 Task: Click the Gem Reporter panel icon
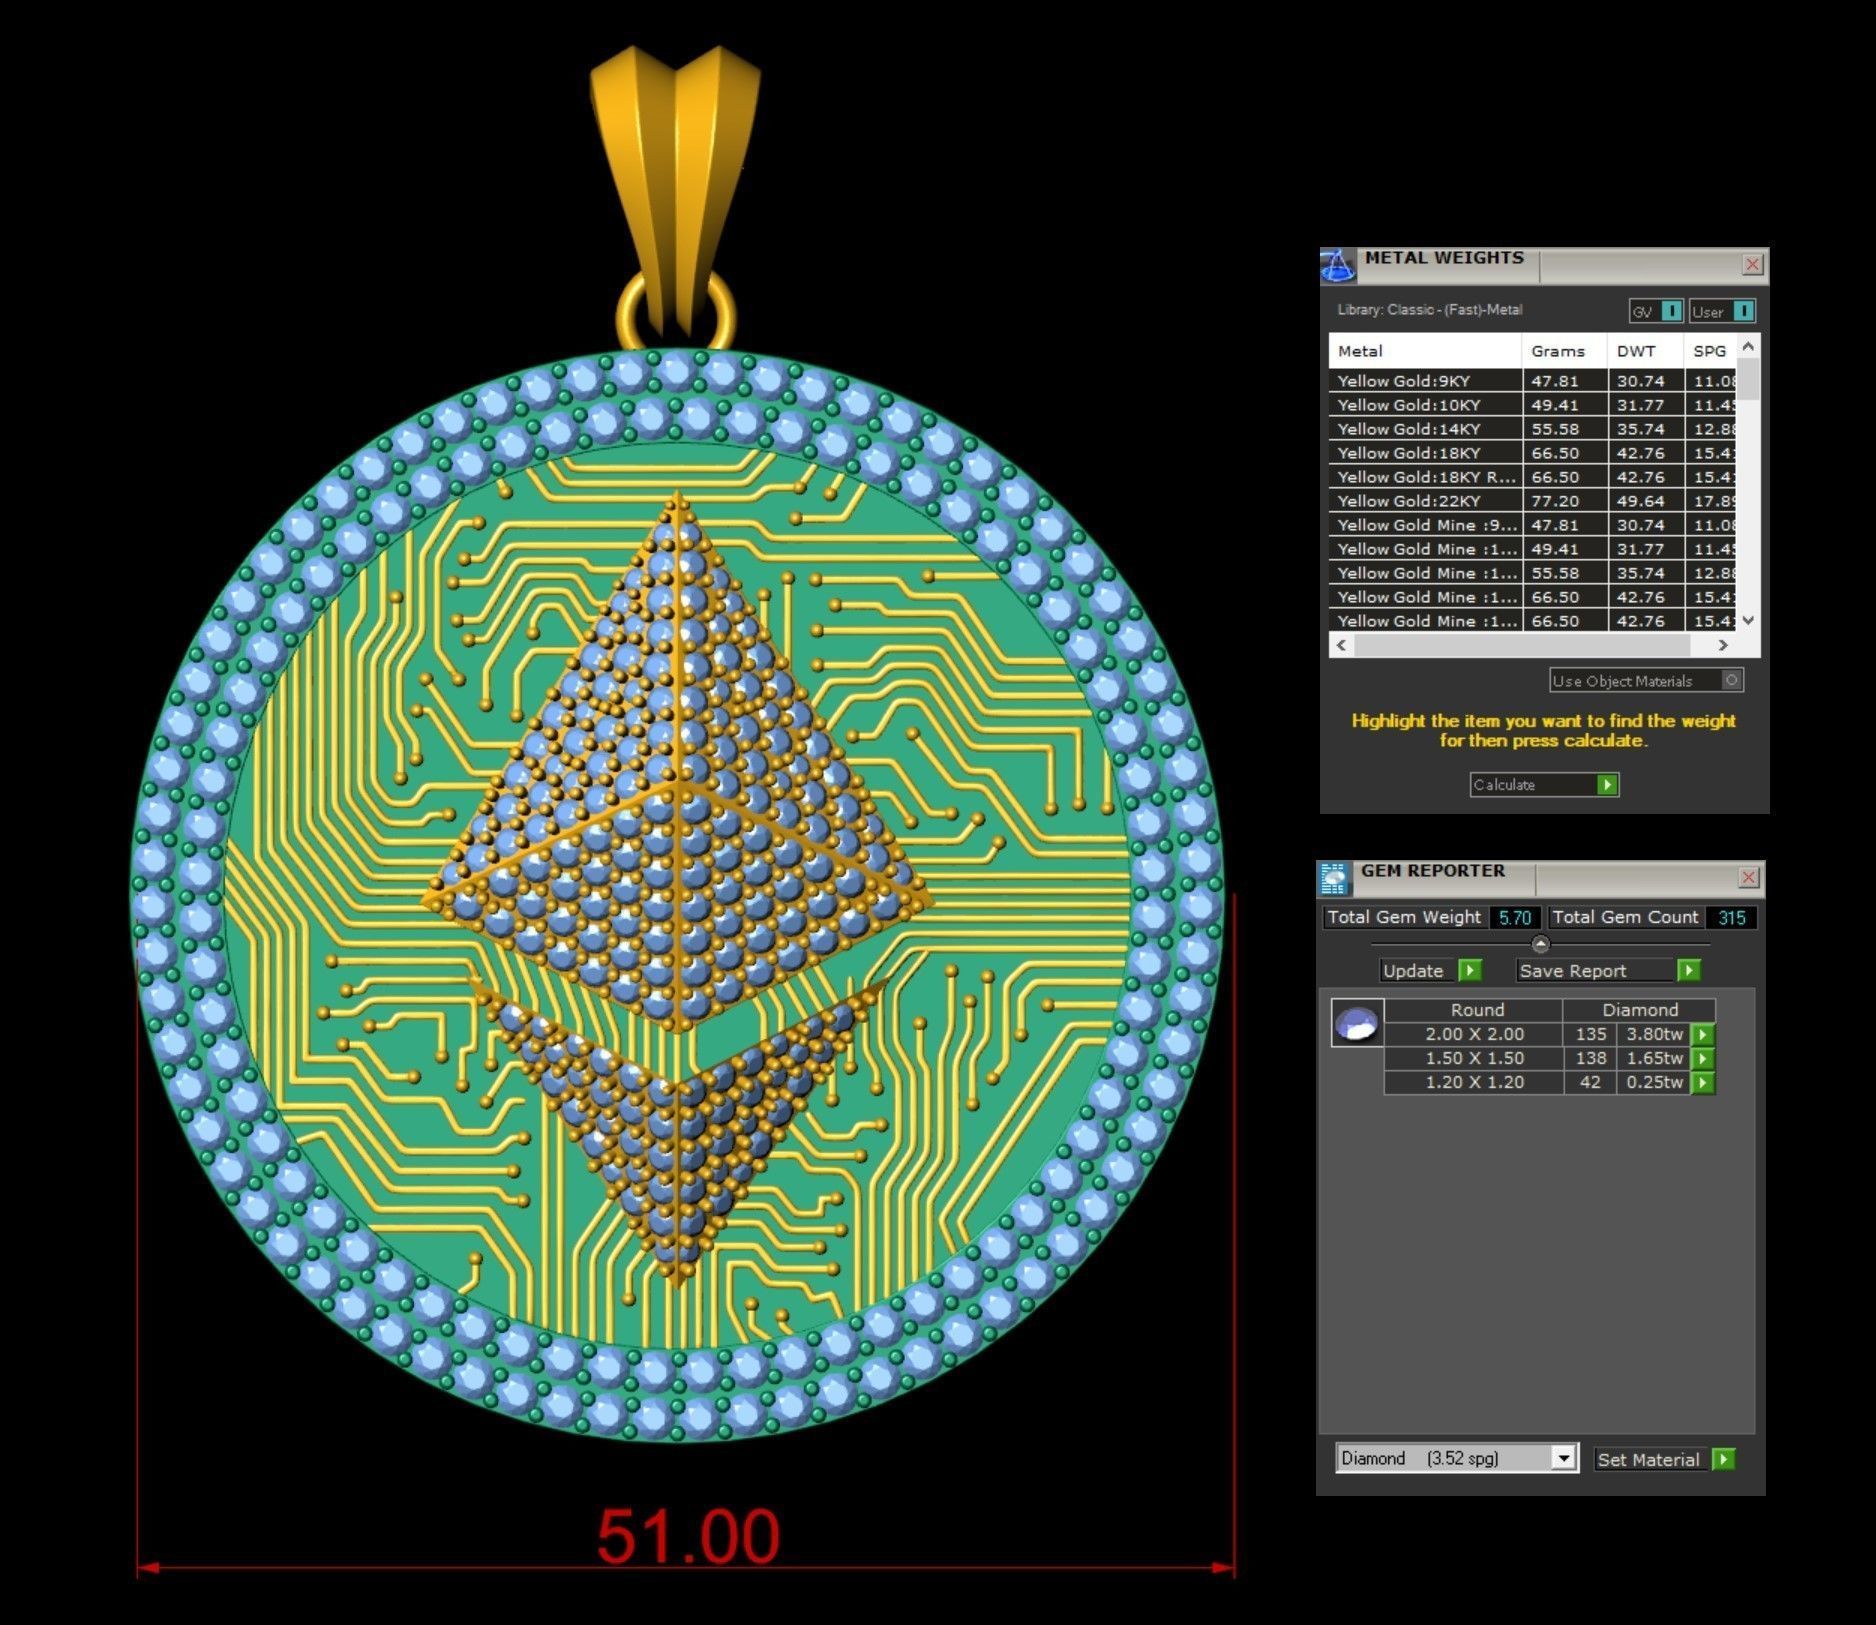1334,878
